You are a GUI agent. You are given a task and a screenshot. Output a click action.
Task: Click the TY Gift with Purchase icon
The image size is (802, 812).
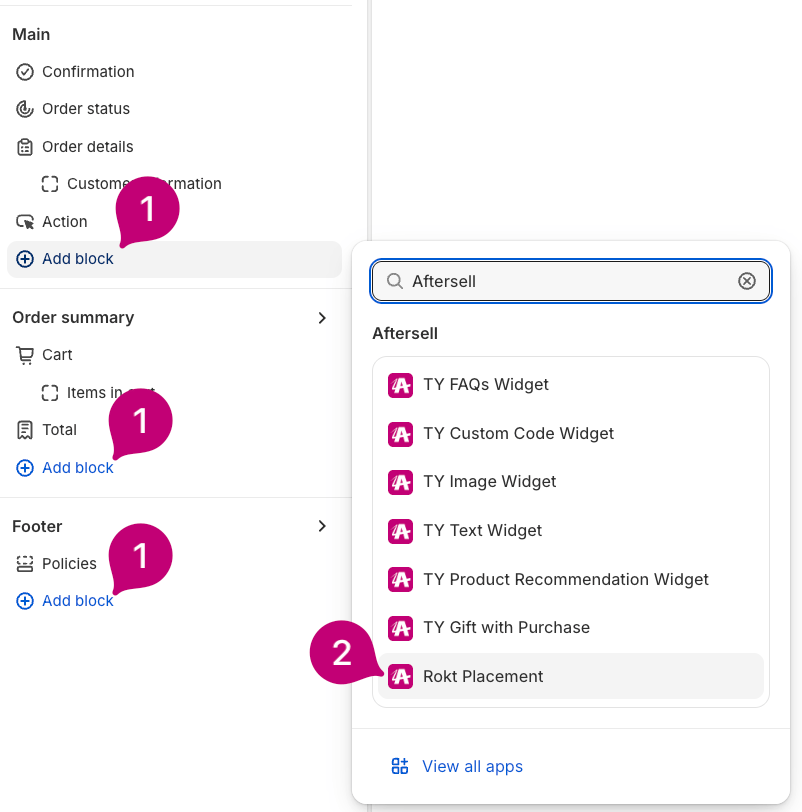coord(400,628)
